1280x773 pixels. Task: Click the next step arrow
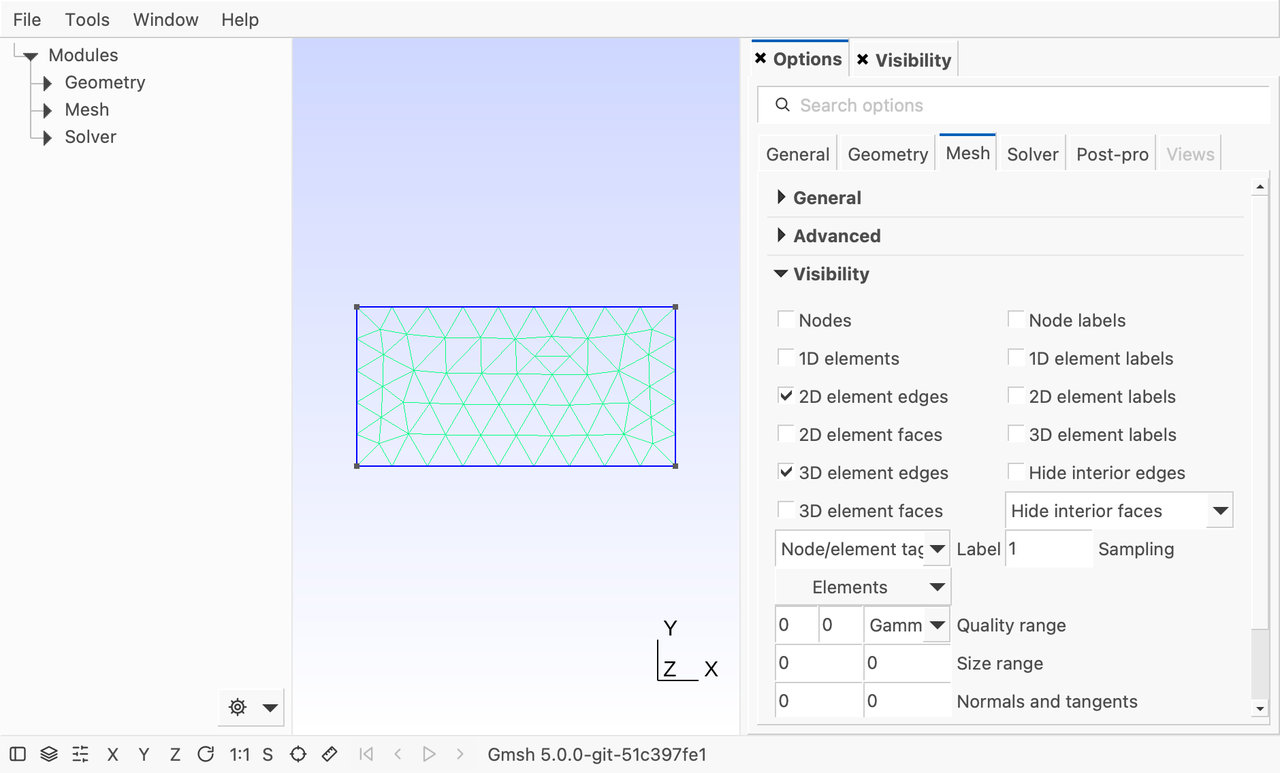coord(460,754)
